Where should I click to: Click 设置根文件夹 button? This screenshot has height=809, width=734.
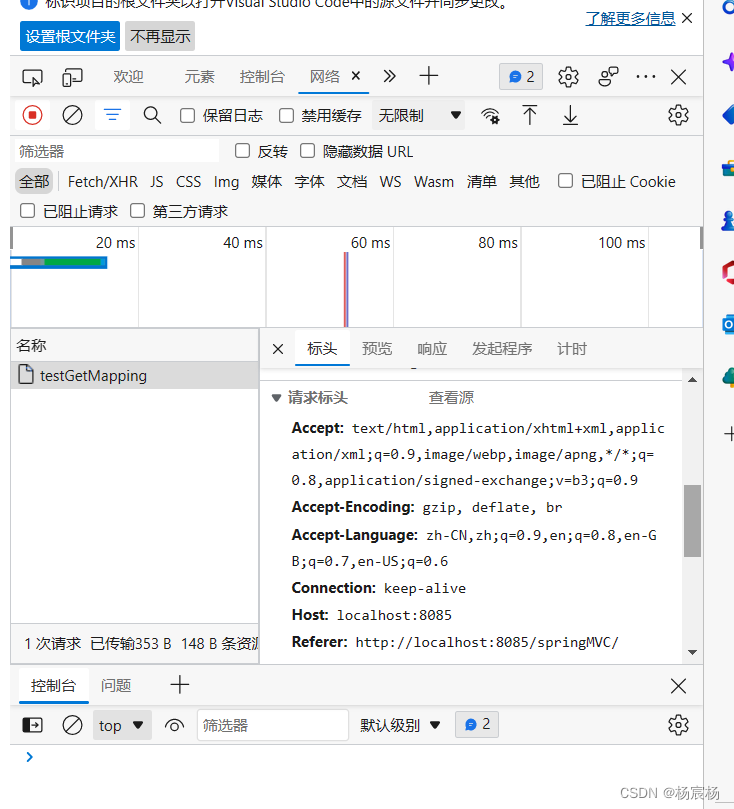70,36
